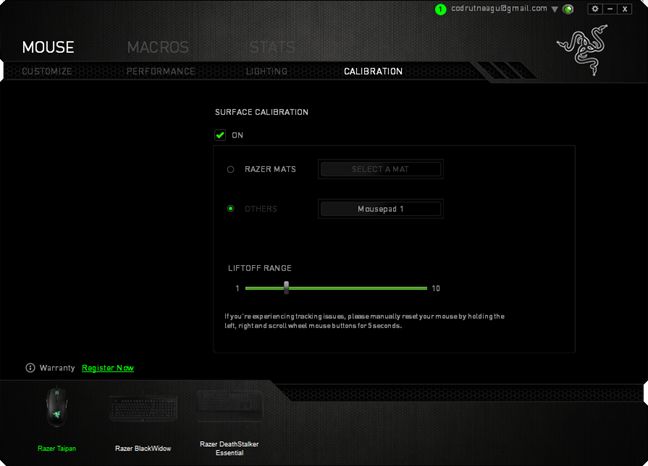648x466 pixels.
Task: Close the Synapse window
Action: (x=625, y=9)
